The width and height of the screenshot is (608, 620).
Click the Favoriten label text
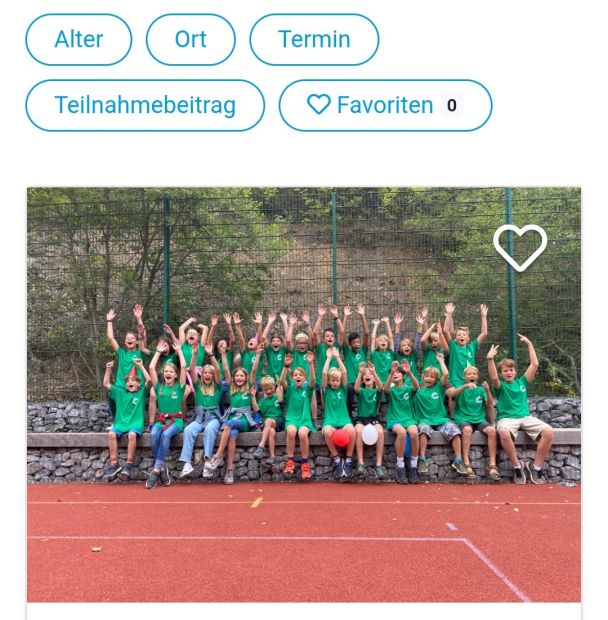click(385, 105)
